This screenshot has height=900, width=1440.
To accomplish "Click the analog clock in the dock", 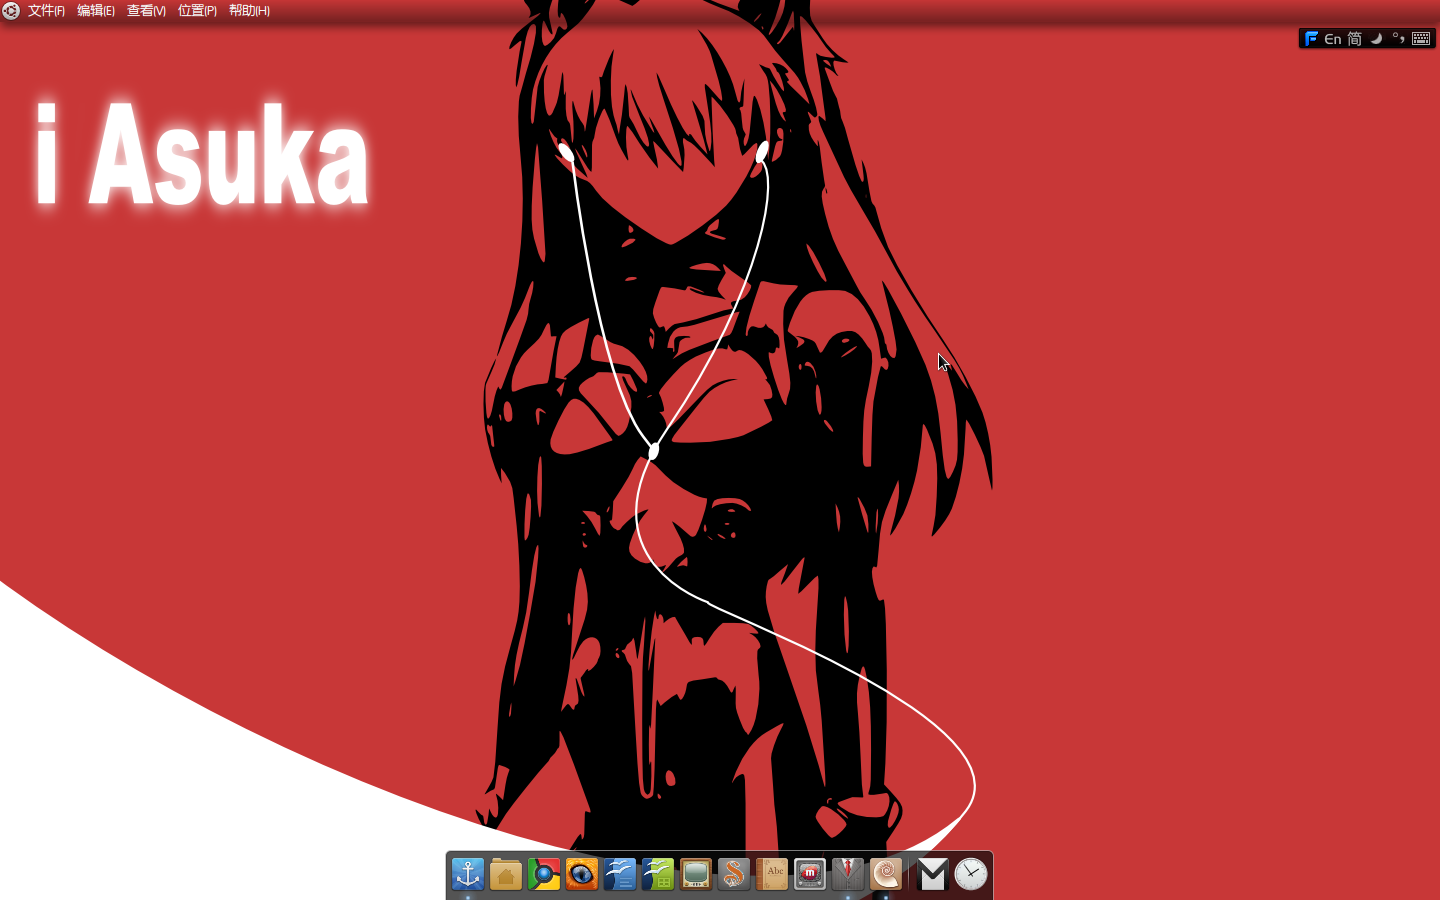I will [x=970, y=875].
